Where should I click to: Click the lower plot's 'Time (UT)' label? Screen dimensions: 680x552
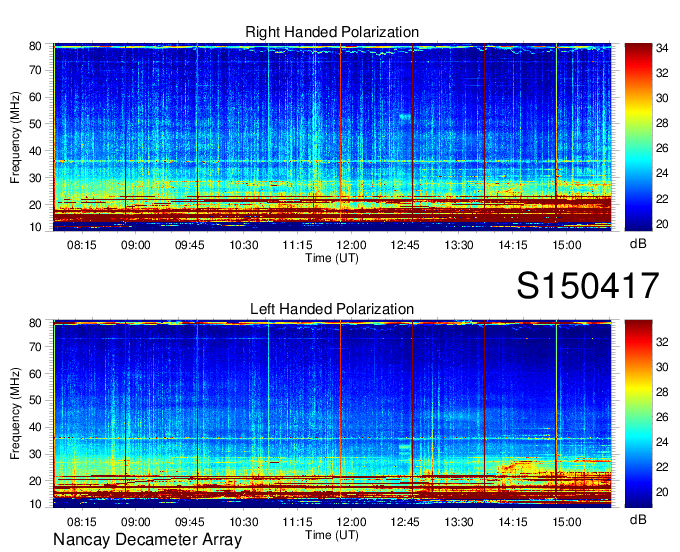point(332,535)
